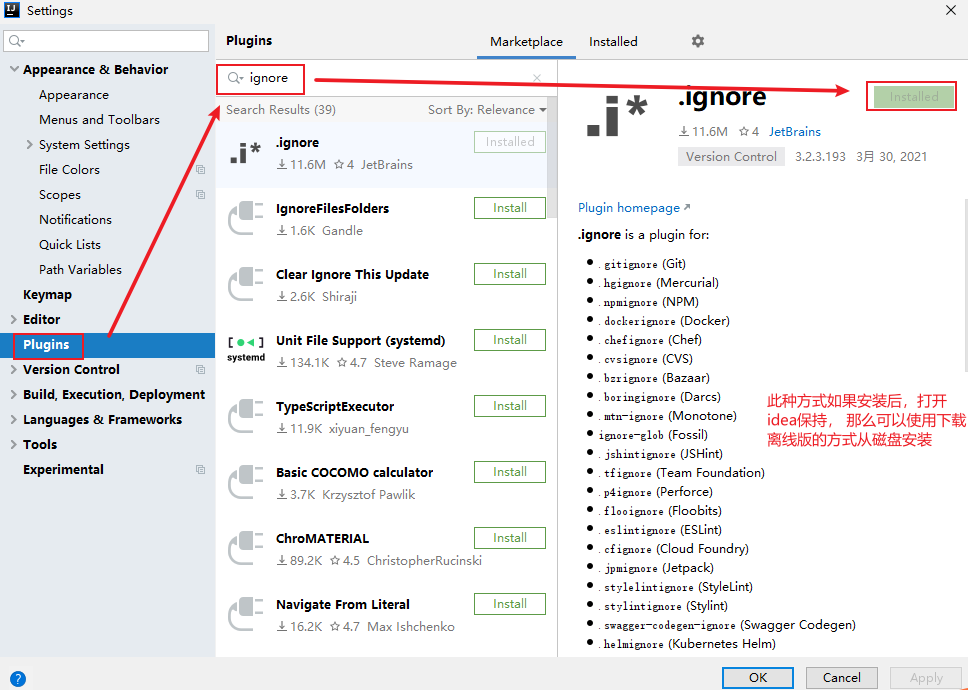
Task: Click the TypeScriptExecutor plugin icon
Action: point(246,417)
